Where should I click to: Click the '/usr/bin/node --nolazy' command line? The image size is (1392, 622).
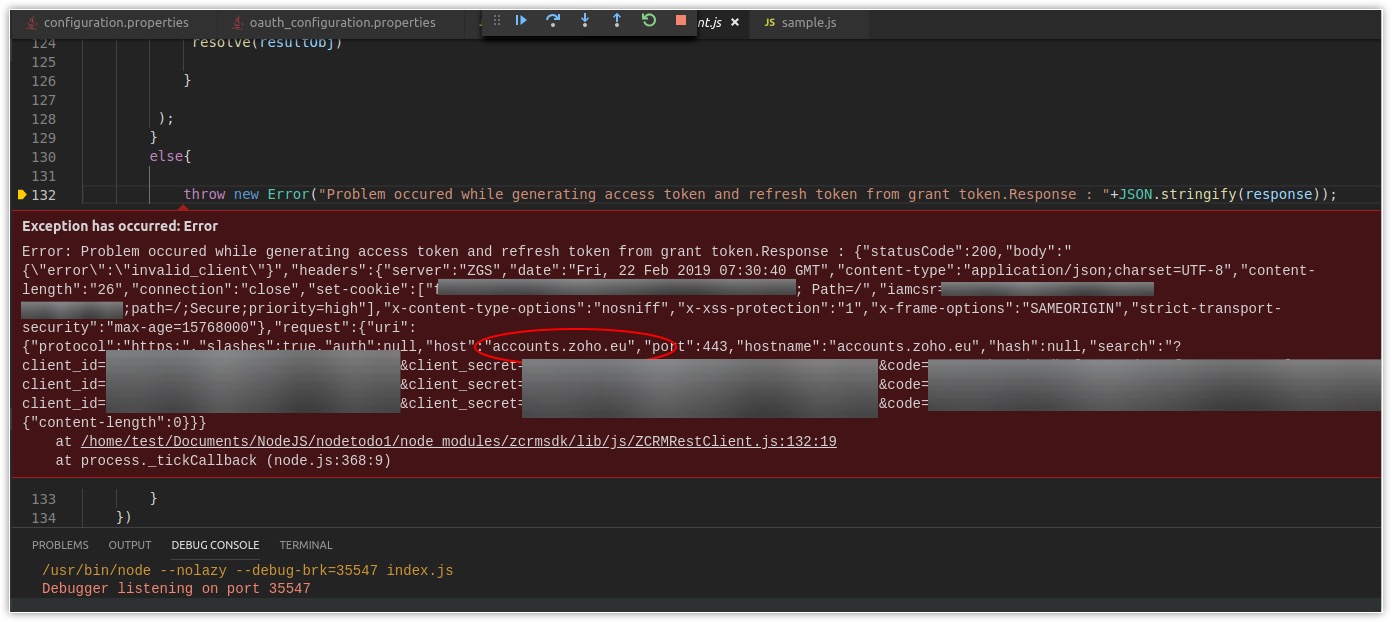247,570
